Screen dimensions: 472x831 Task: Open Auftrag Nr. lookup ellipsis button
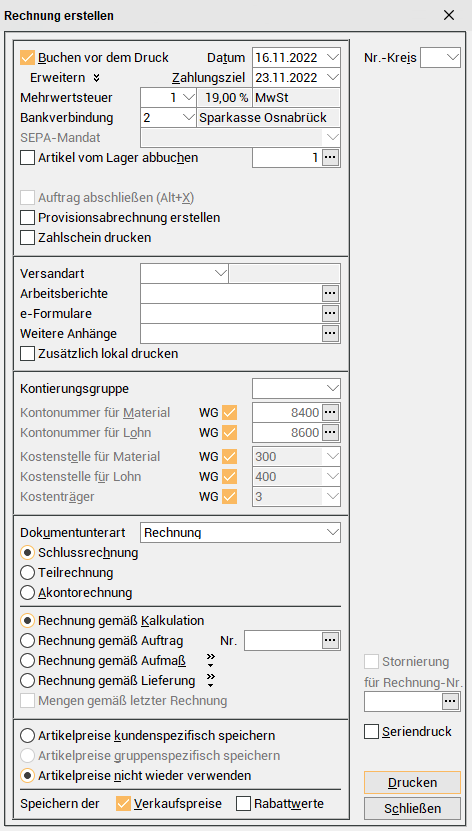(330, 640)
